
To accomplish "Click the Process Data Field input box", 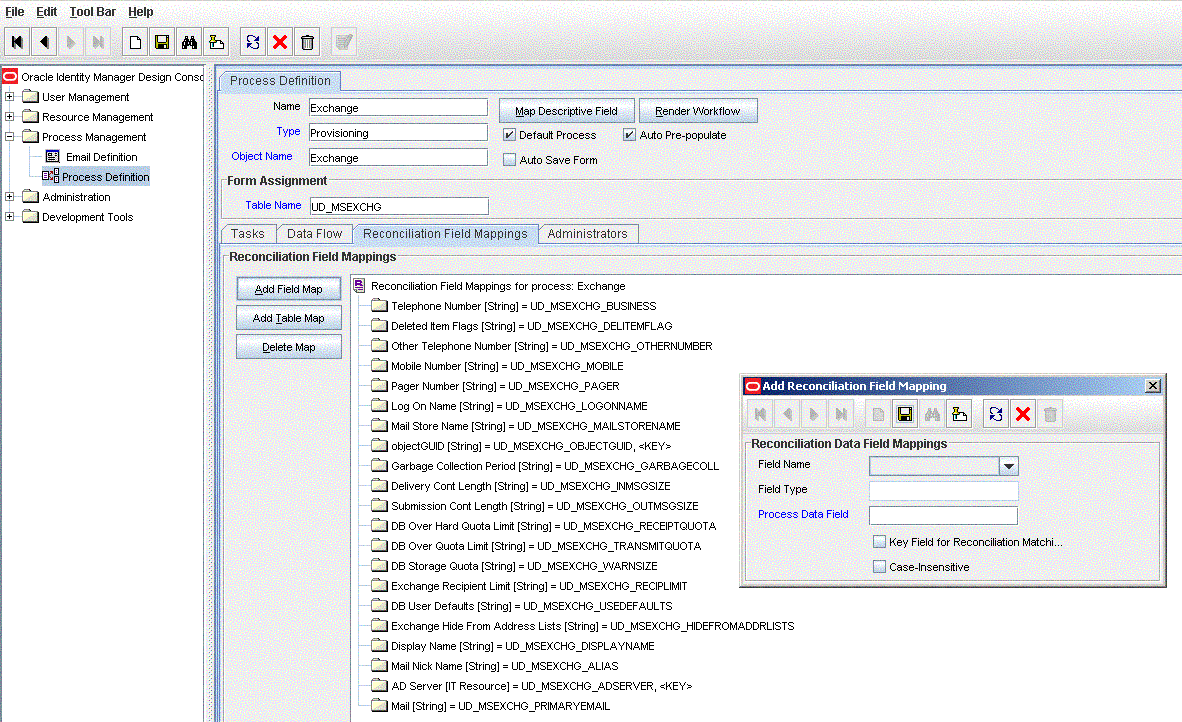I will [x=943, y=515].
